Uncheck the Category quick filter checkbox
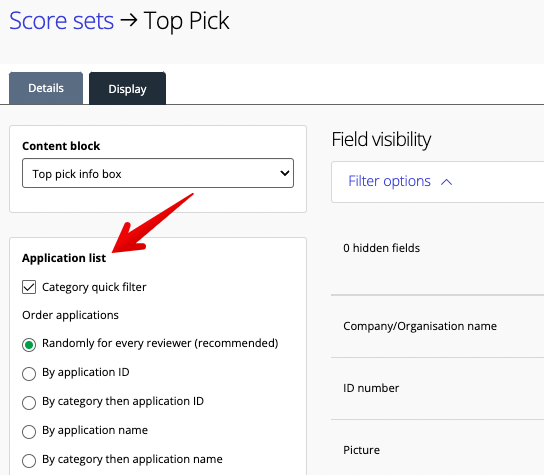 point(29,287)
